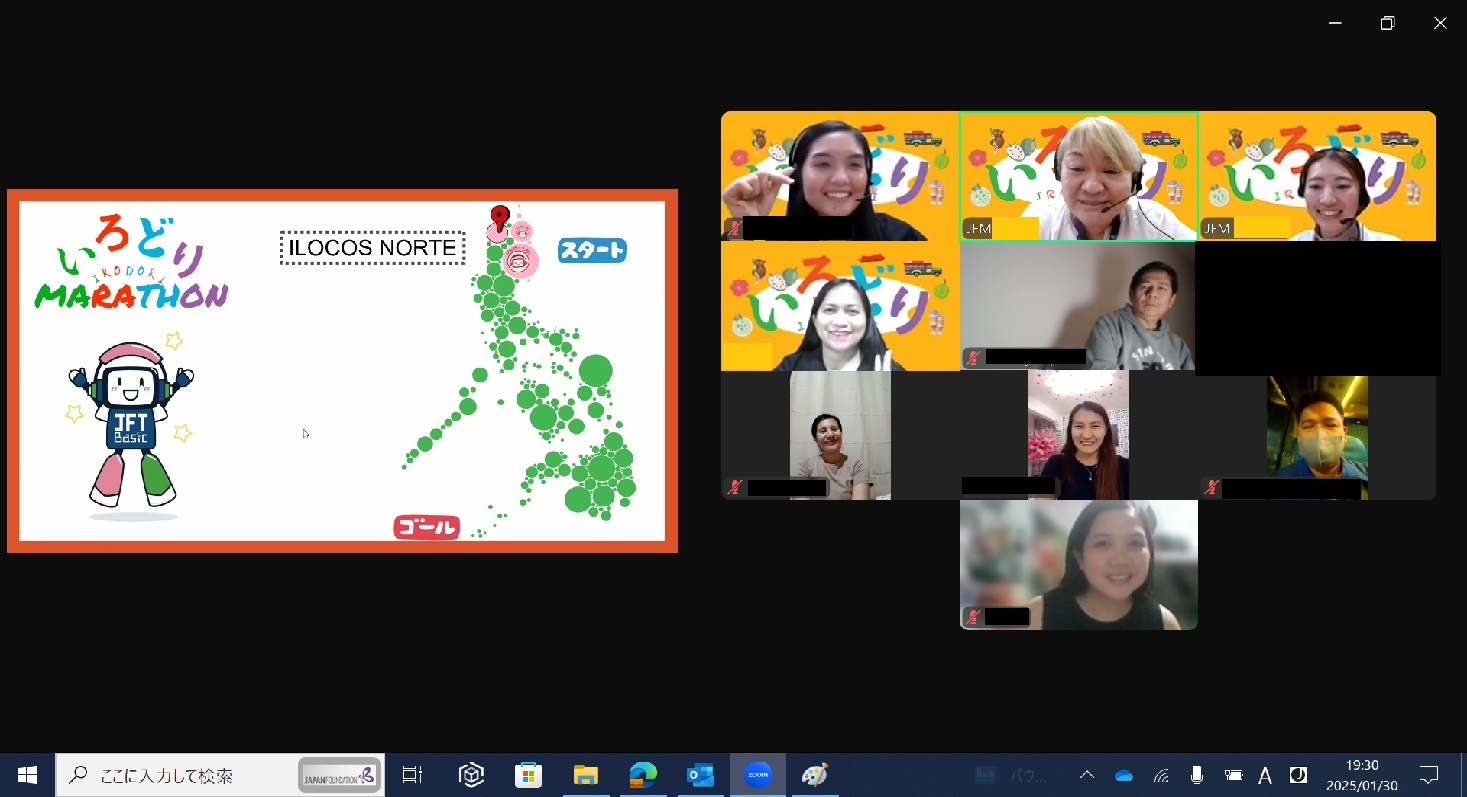
Task: Open Wi-Fi network settings
Action: coord(1161,775)
